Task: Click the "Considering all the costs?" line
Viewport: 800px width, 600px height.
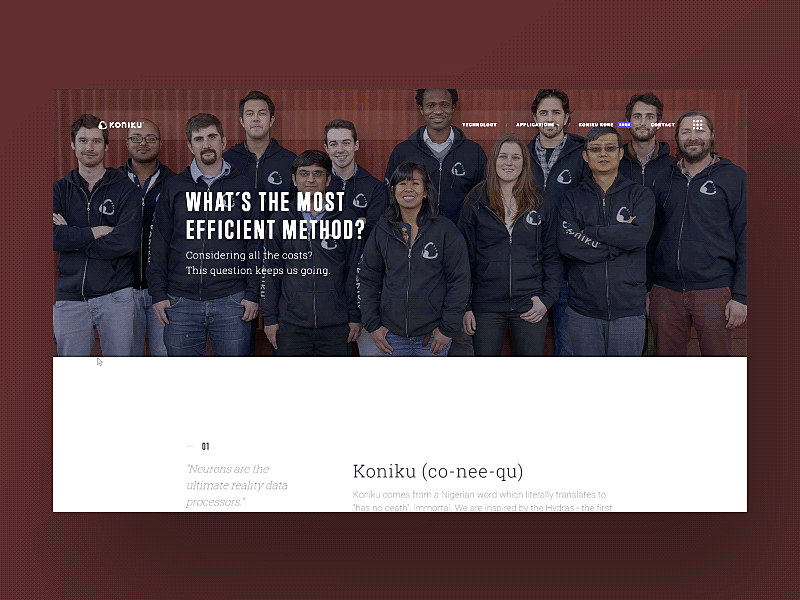Action: (x=249, y=255)
